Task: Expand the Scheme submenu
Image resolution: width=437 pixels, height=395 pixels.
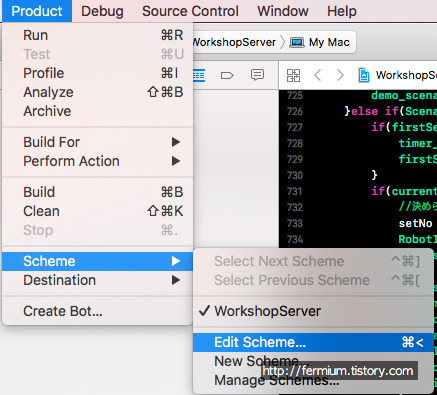Action: pyautogui.click(x=97, y=261)
